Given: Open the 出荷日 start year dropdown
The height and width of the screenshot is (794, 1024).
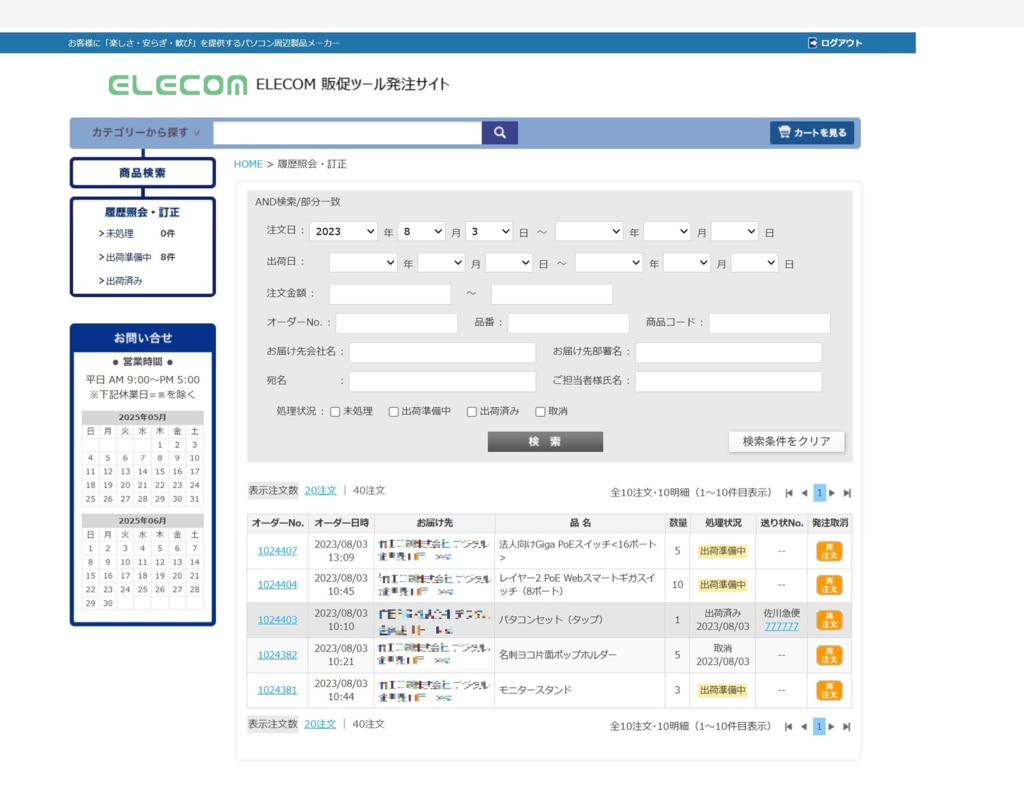Looking at the screenshot, I should (363, 263).
